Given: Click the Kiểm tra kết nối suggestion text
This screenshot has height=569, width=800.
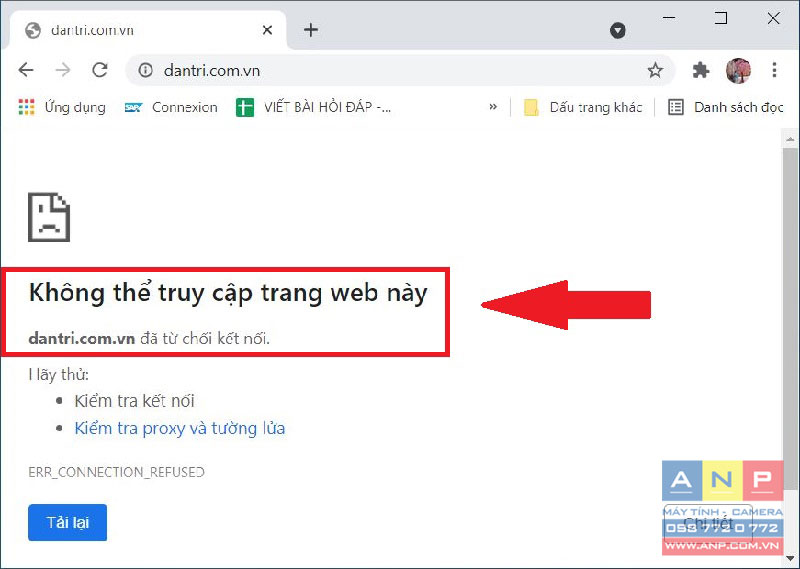Looking at the screenshot, I should [x=134, y=401].
